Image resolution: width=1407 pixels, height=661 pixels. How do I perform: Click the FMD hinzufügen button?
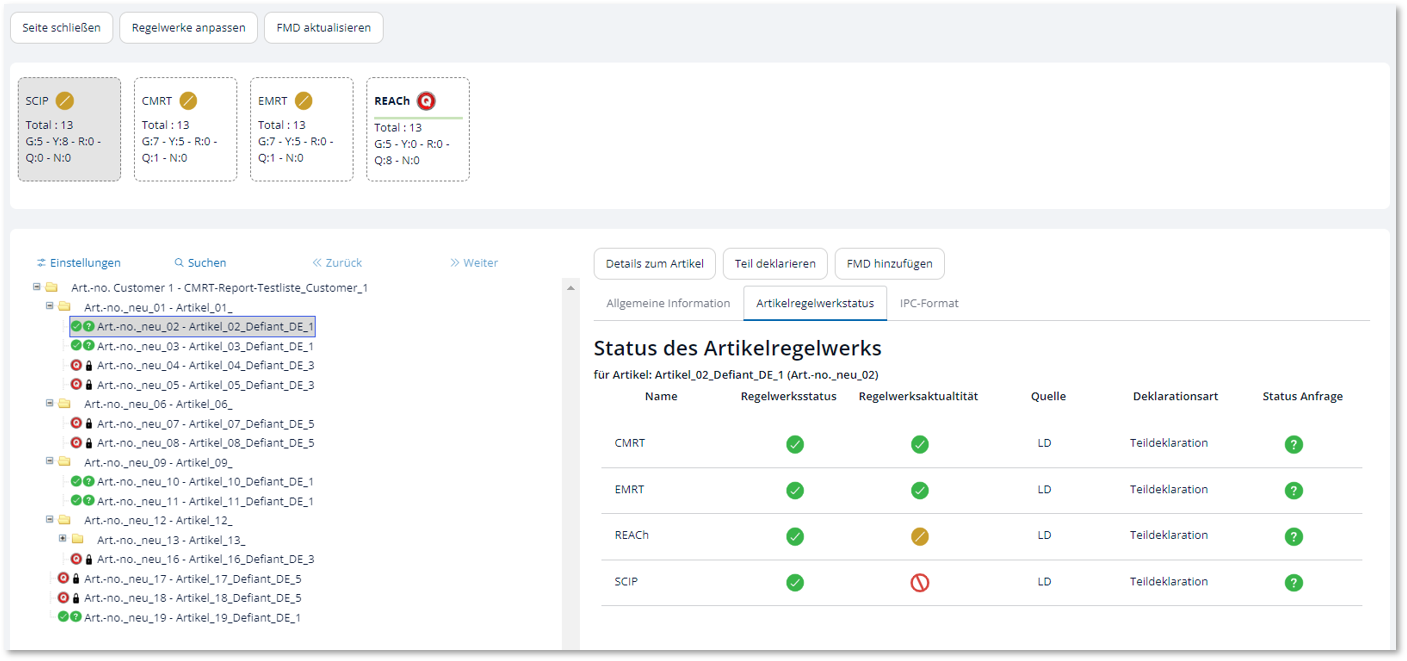click(889, 264)
